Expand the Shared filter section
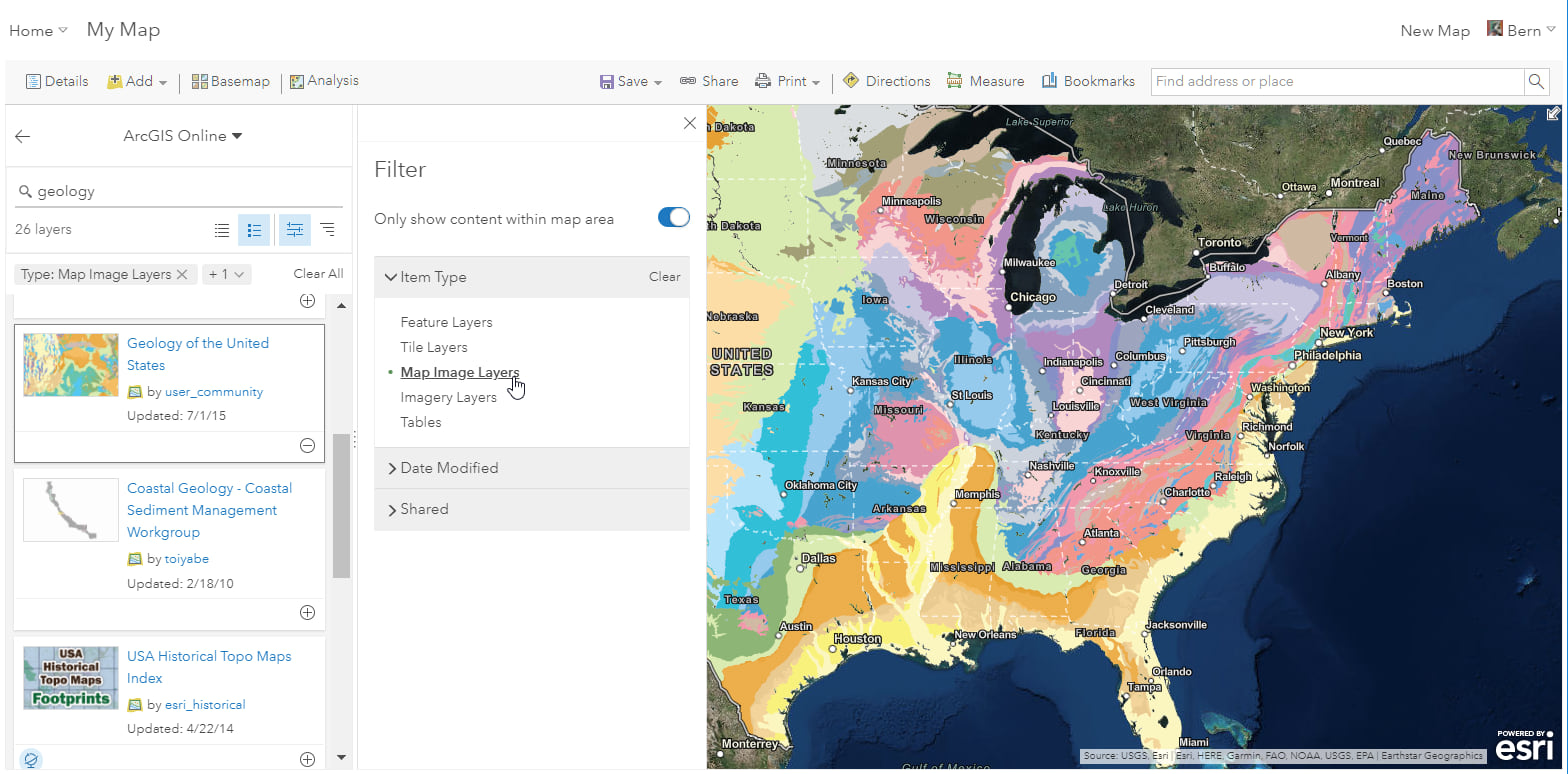 pos(417,509)
